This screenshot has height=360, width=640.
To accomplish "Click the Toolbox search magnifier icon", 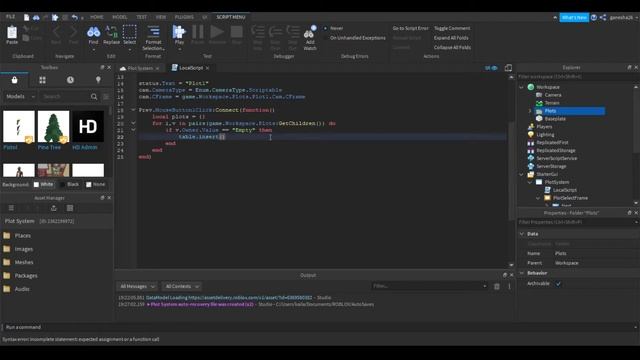I will [94, 97].
